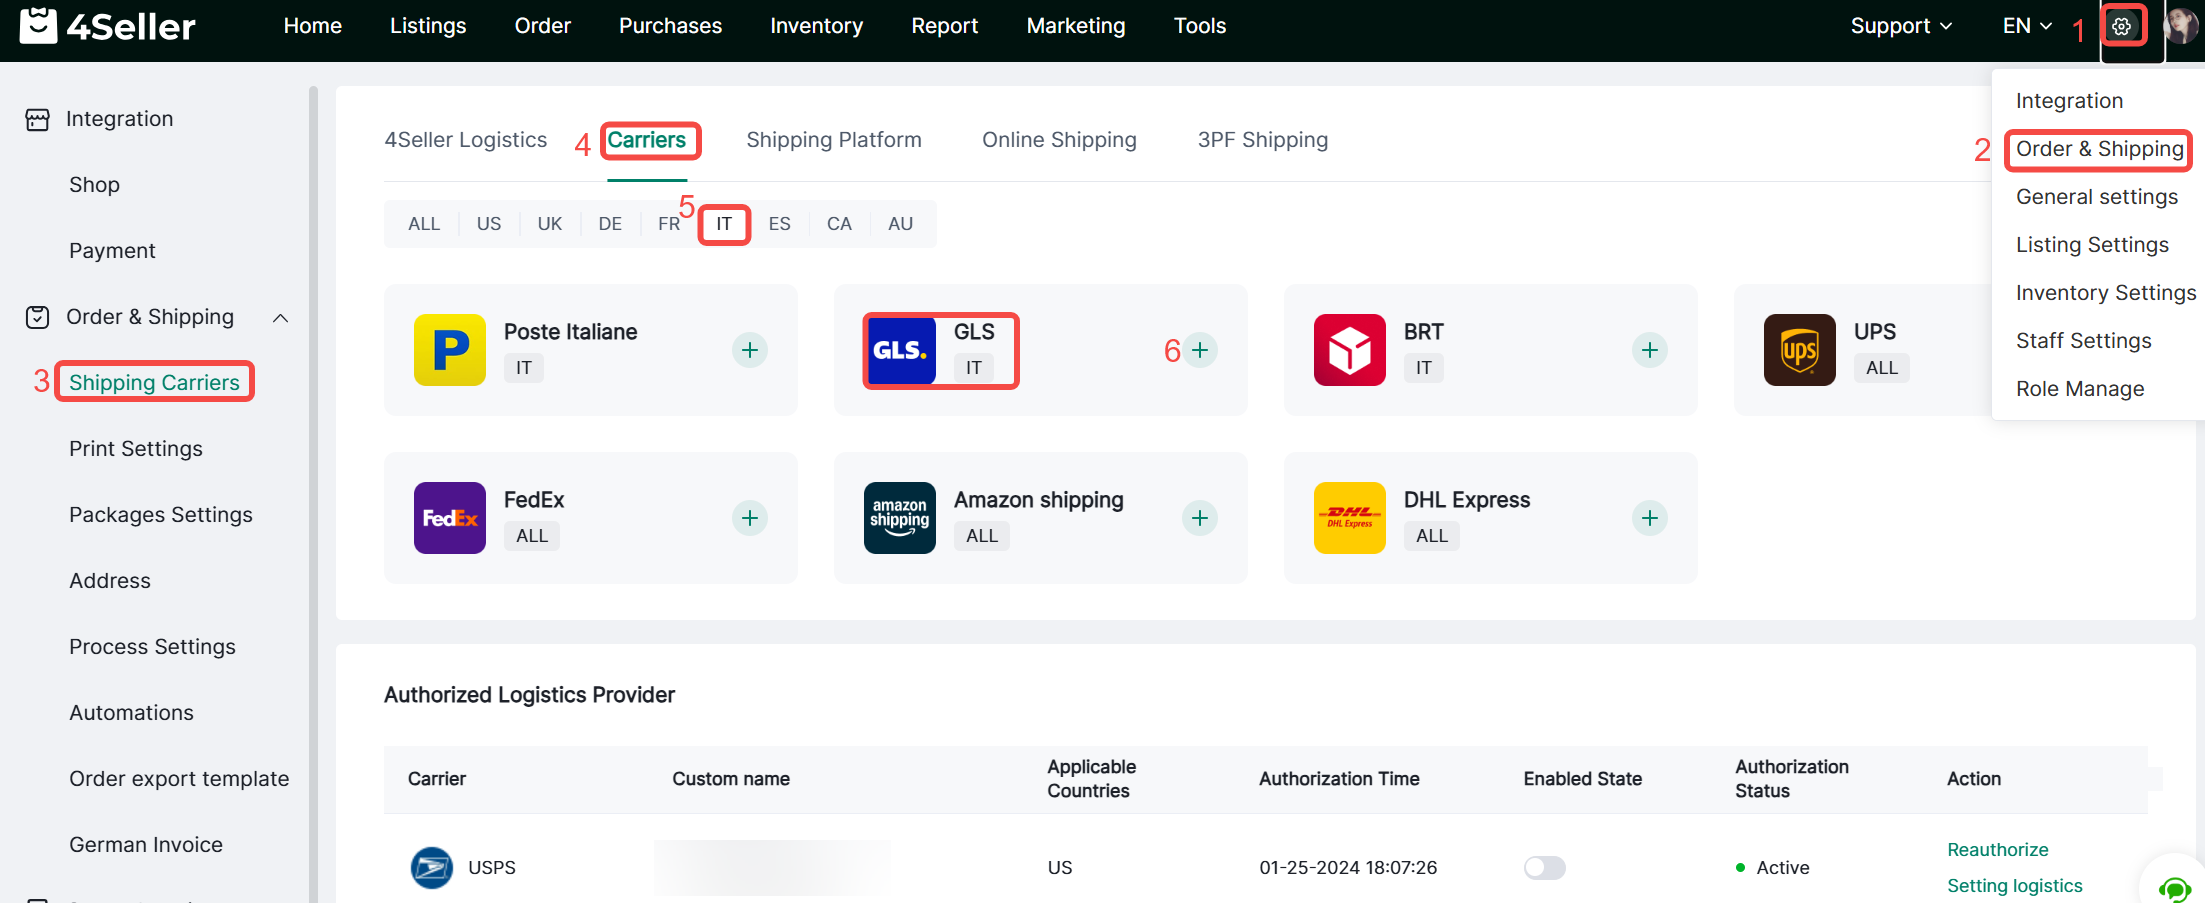The width and height of the screenshot is (2205, 903).
Task: Open the EN language dropdown
Action: [2026, 26]
